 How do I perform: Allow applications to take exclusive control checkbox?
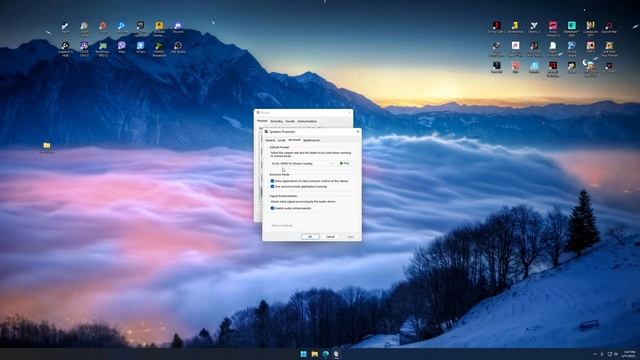pos(272,181)
